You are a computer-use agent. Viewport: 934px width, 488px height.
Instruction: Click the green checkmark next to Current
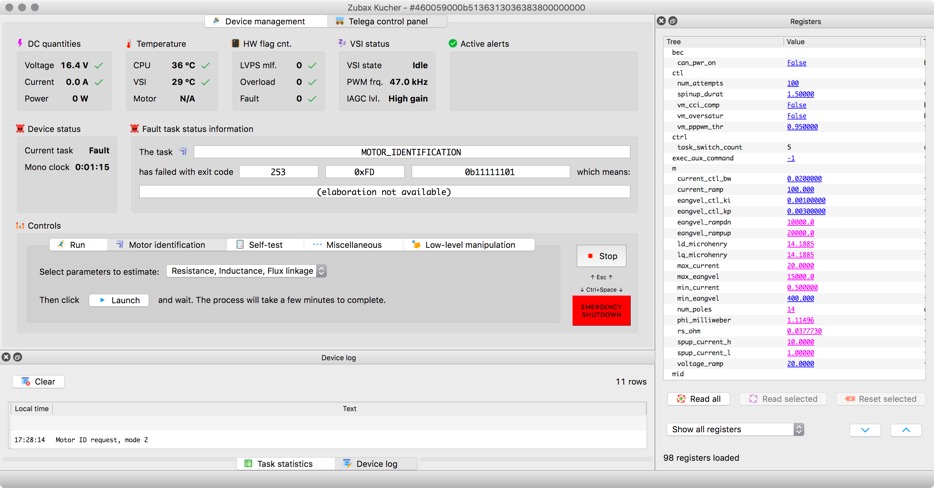point(99,82)
